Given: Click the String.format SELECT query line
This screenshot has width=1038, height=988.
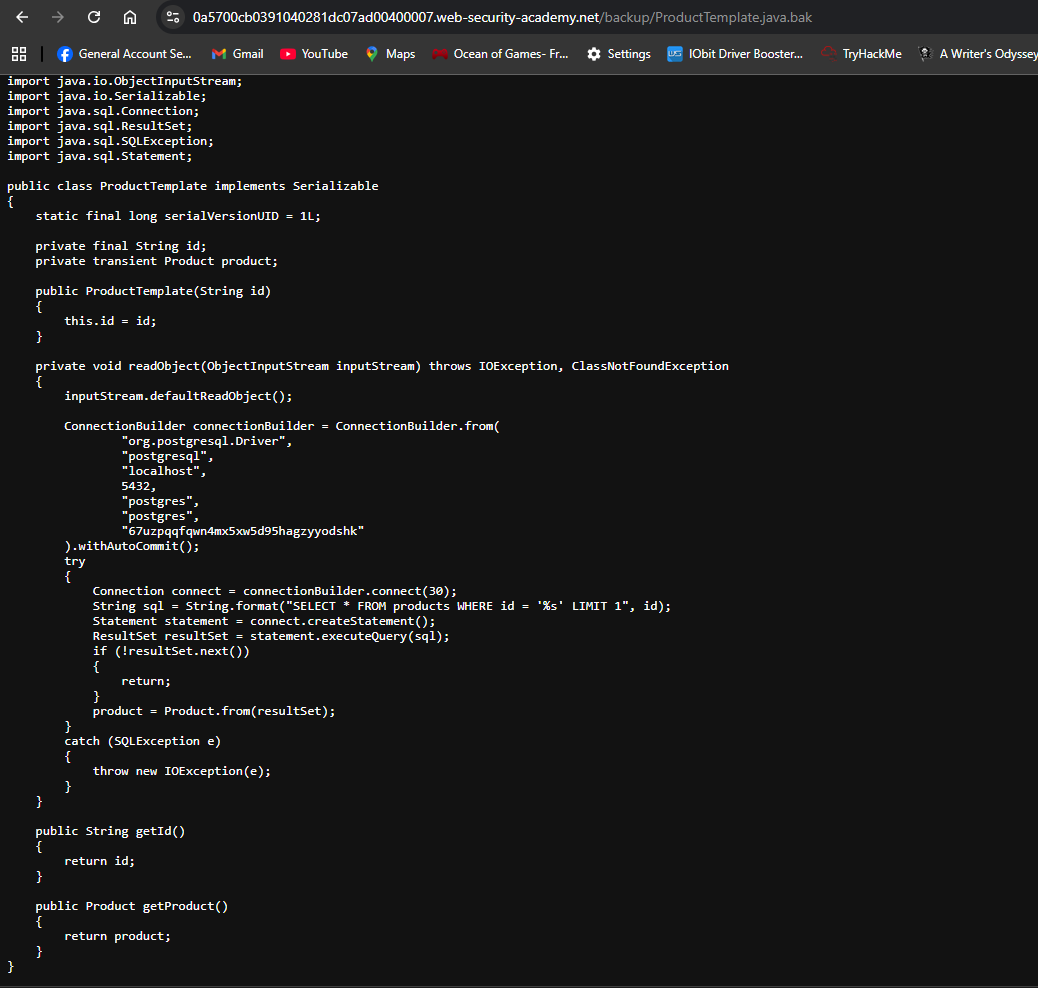Looking at the screenshot, I should tap(382, 606).
